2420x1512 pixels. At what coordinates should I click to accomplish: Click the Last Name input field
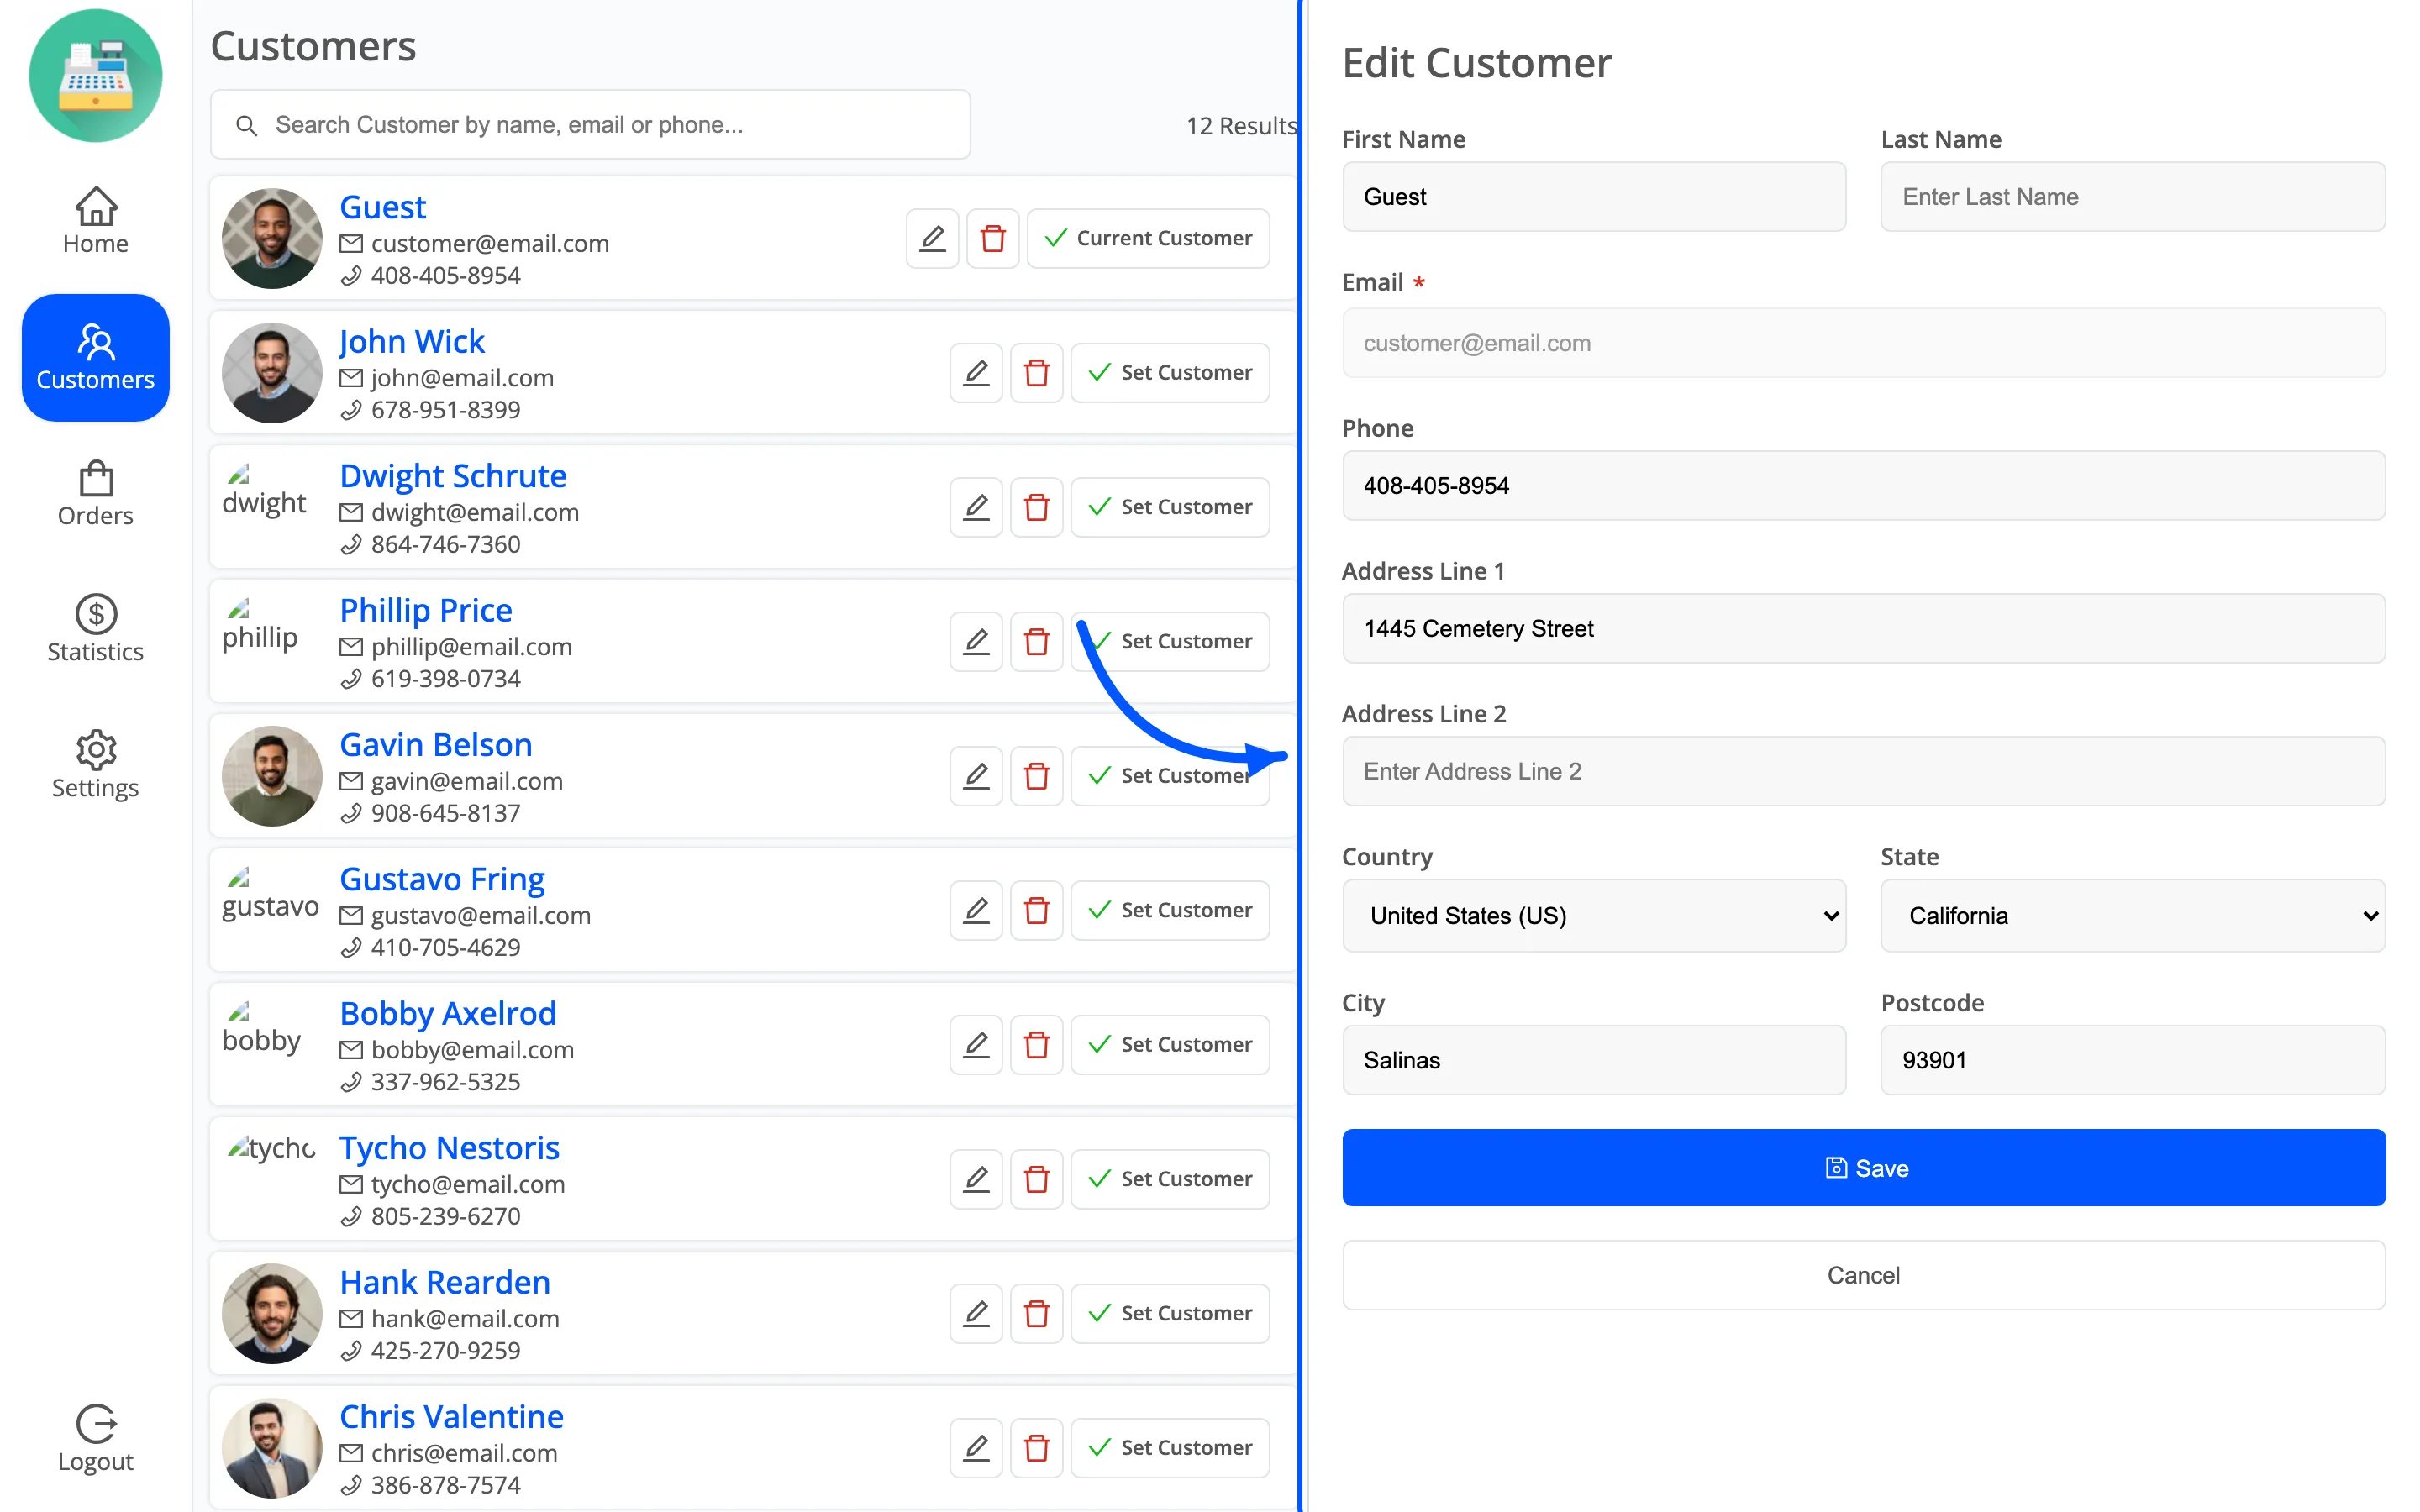pos(2133,197)
